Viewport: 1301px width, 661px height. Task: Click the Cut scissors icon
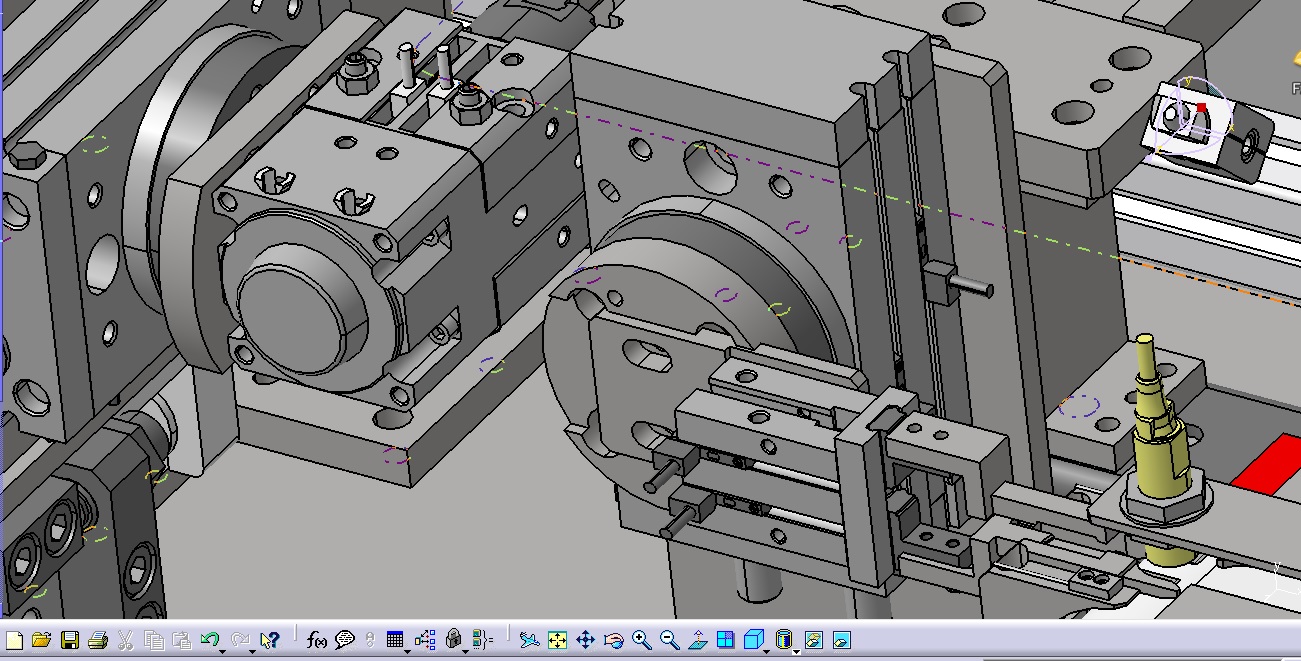pos(126,640)
